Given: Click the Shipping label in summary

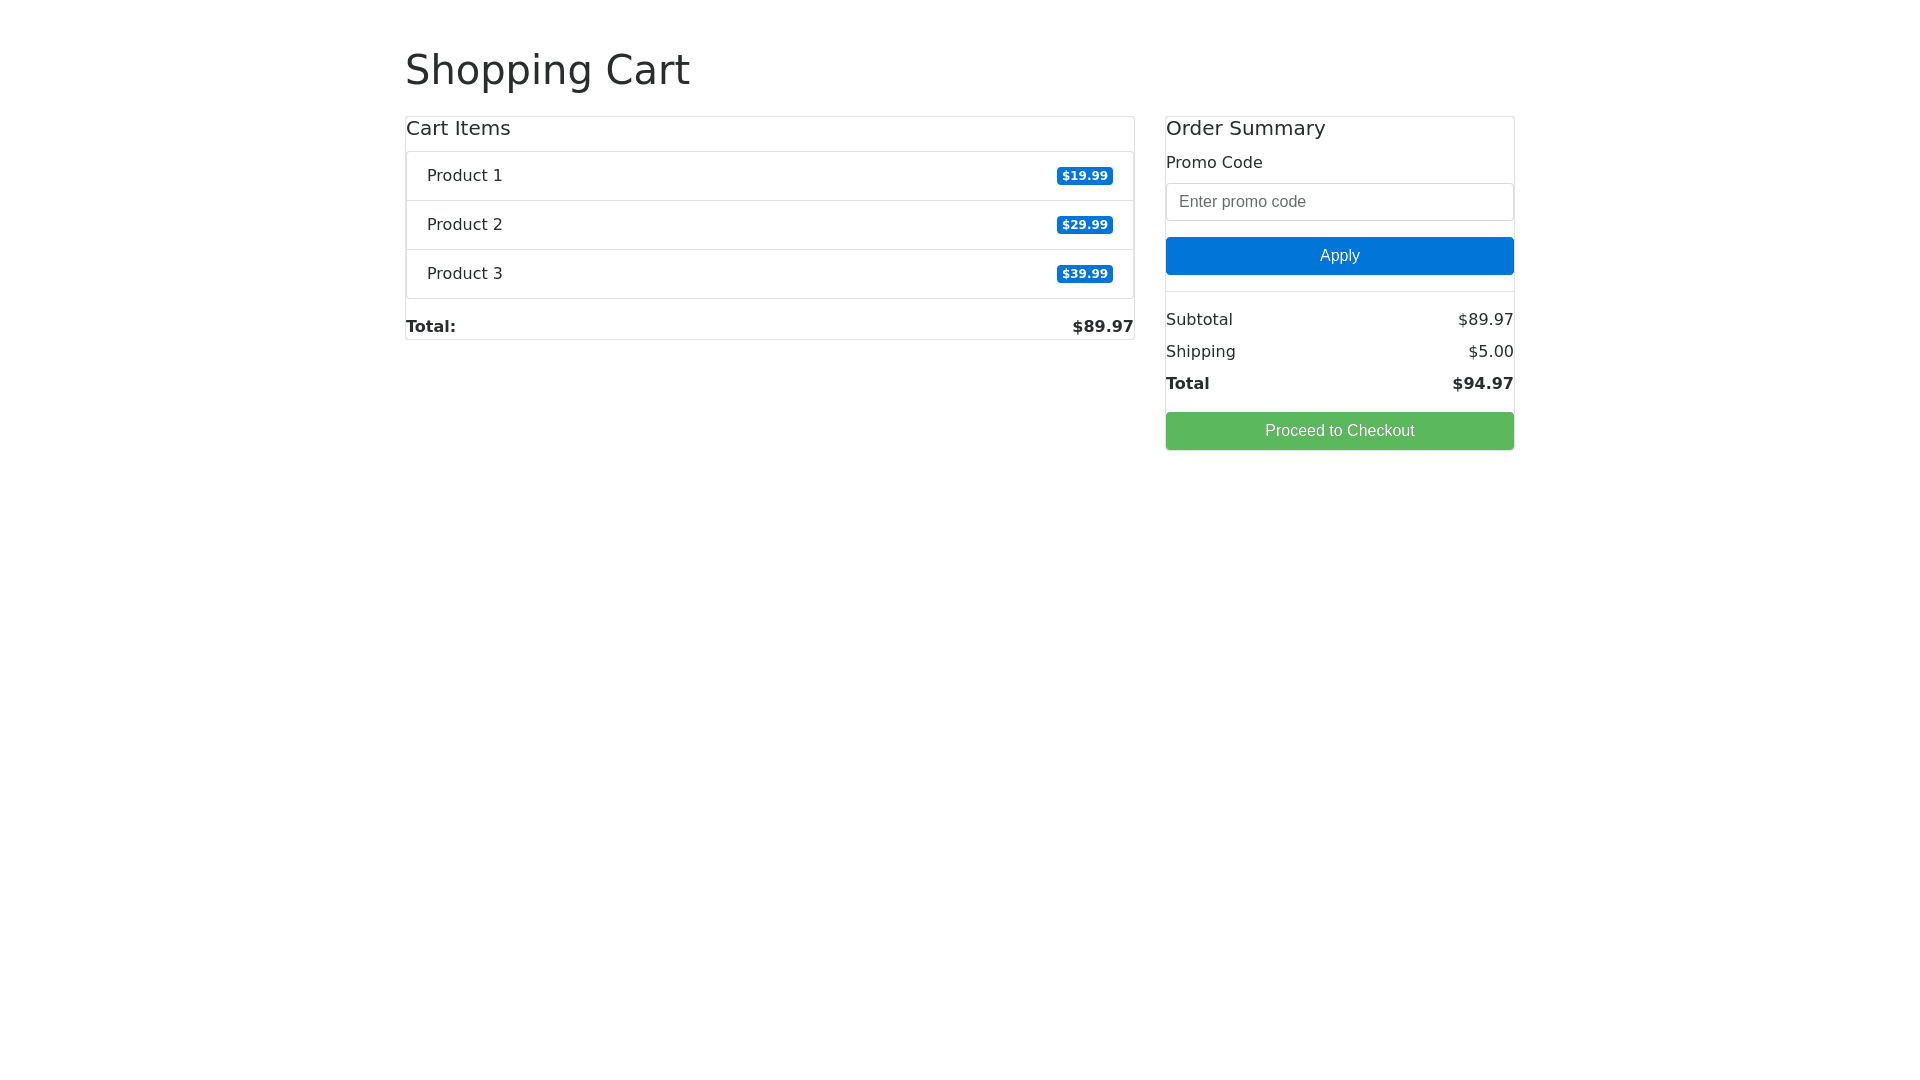Looking at the screenshot, I should click(1200, 352).
